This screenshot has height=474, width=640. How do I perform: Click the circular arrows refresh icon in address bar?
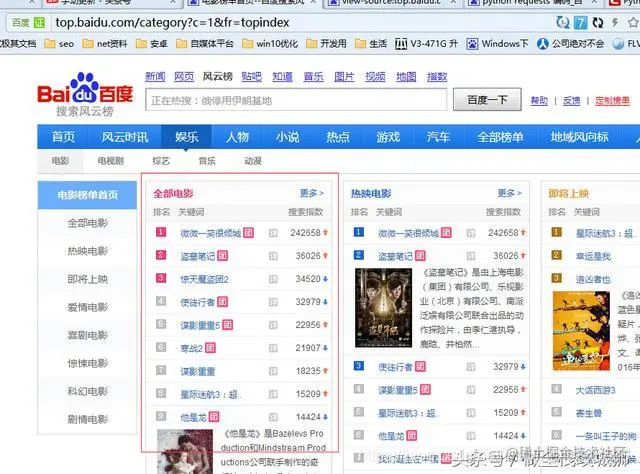click(x=598, y=22)
